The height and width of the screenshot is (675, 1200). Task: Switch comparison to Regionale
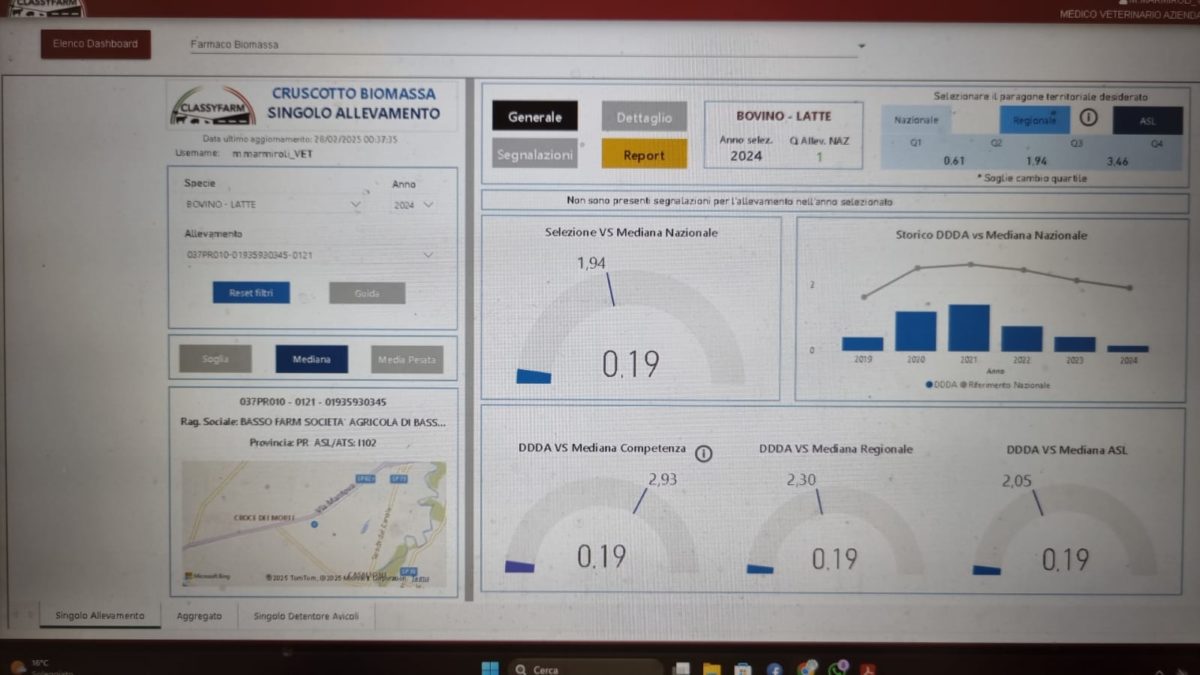click(x=1034, y=120)
